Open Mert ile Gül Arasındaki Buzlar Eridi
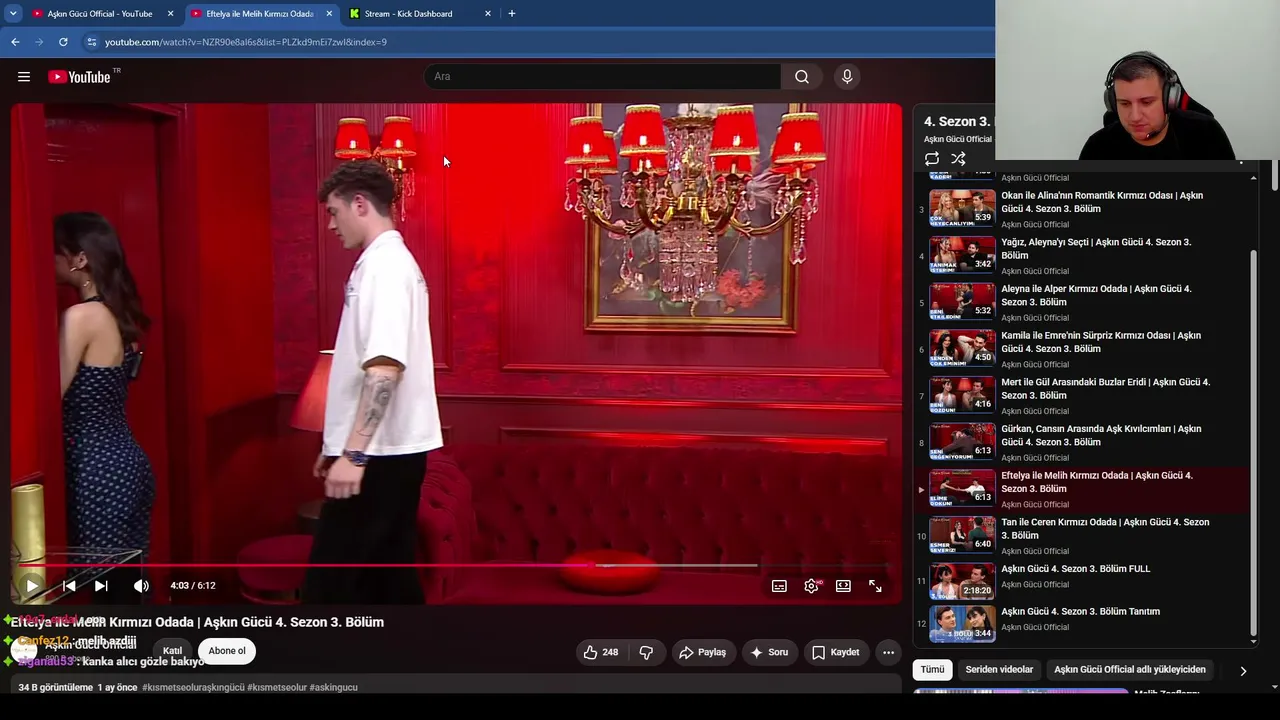 (x=1105, y=389)
